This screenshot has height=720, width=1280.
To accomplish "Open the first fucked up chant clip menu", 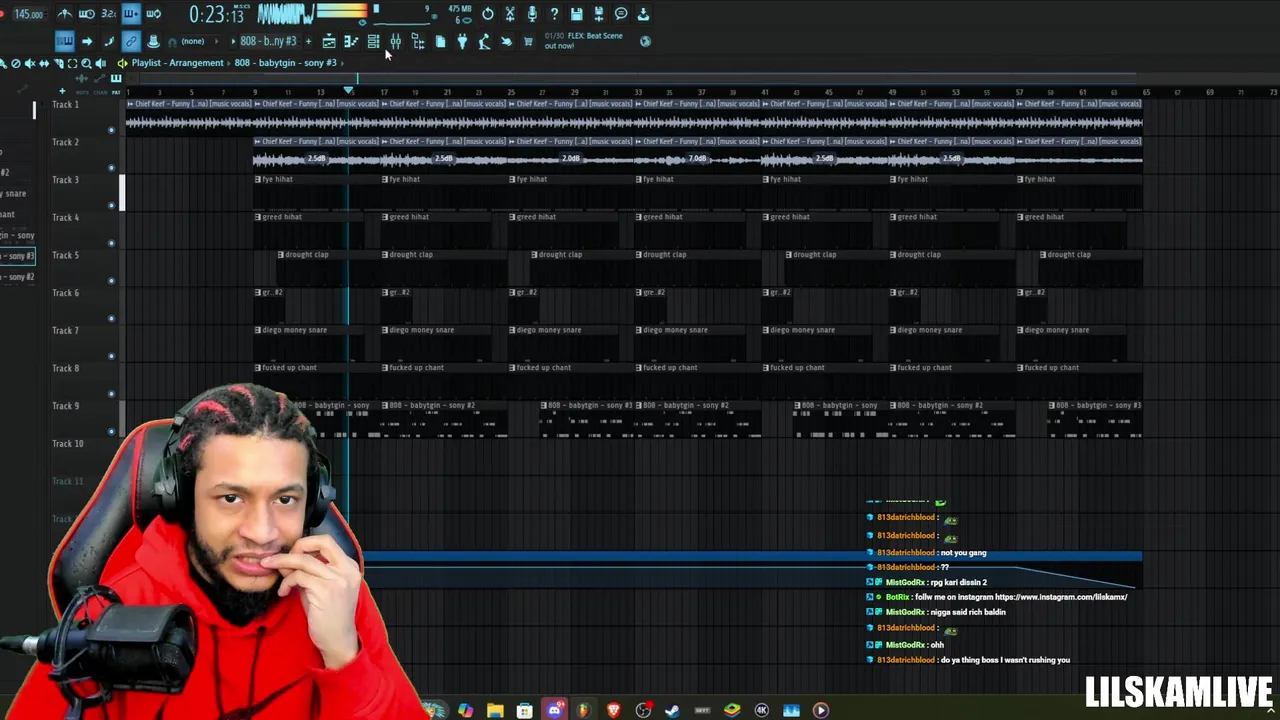I will (x=258, y=368).
